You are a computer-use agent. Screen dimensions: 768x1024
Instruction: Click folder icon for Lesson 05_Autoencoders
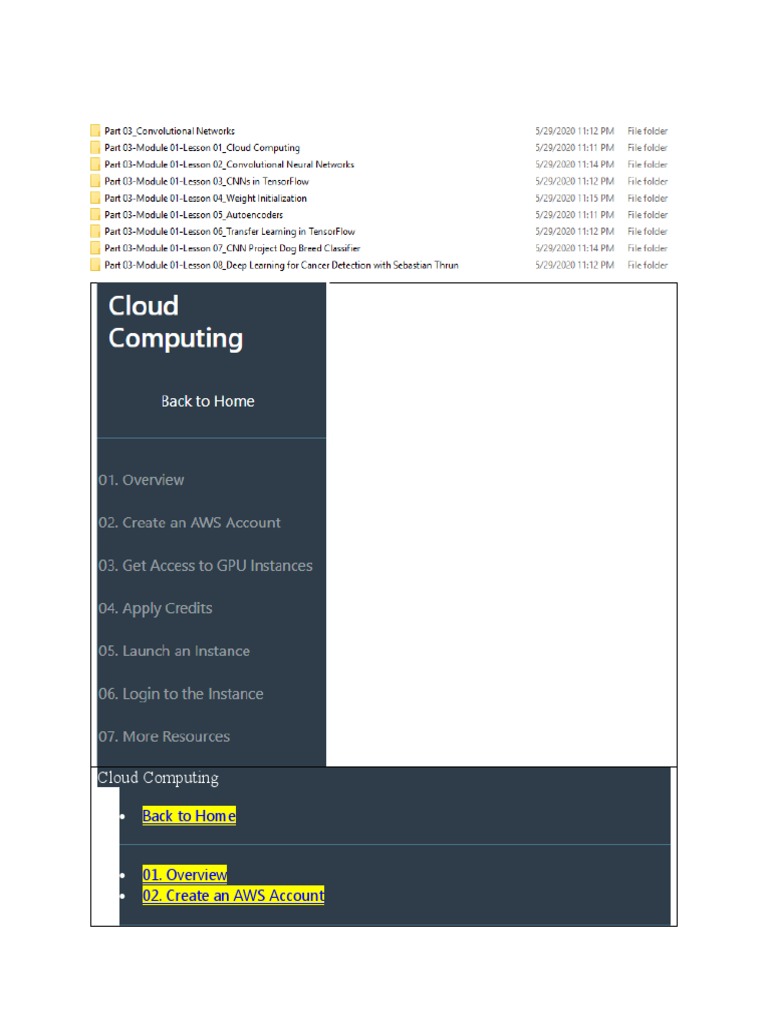[x=95, y=215]
